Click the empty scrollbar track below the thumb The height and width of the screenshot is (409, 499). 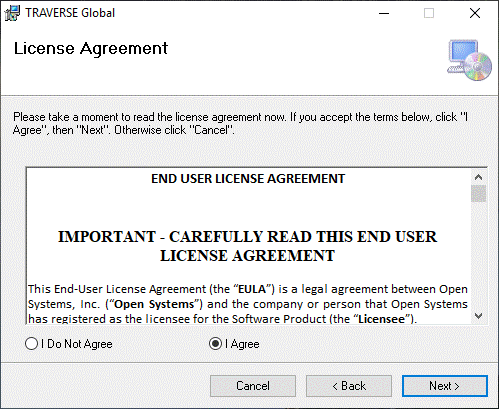479,255
